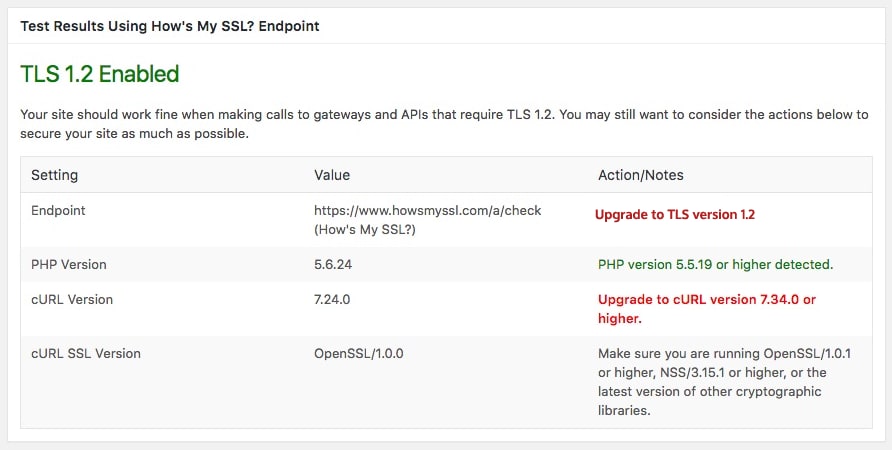This screenshot has width=892, height=450.
Task: Click the 'cURL SSL Version' setting cell
Action: (x=86, y=353)
